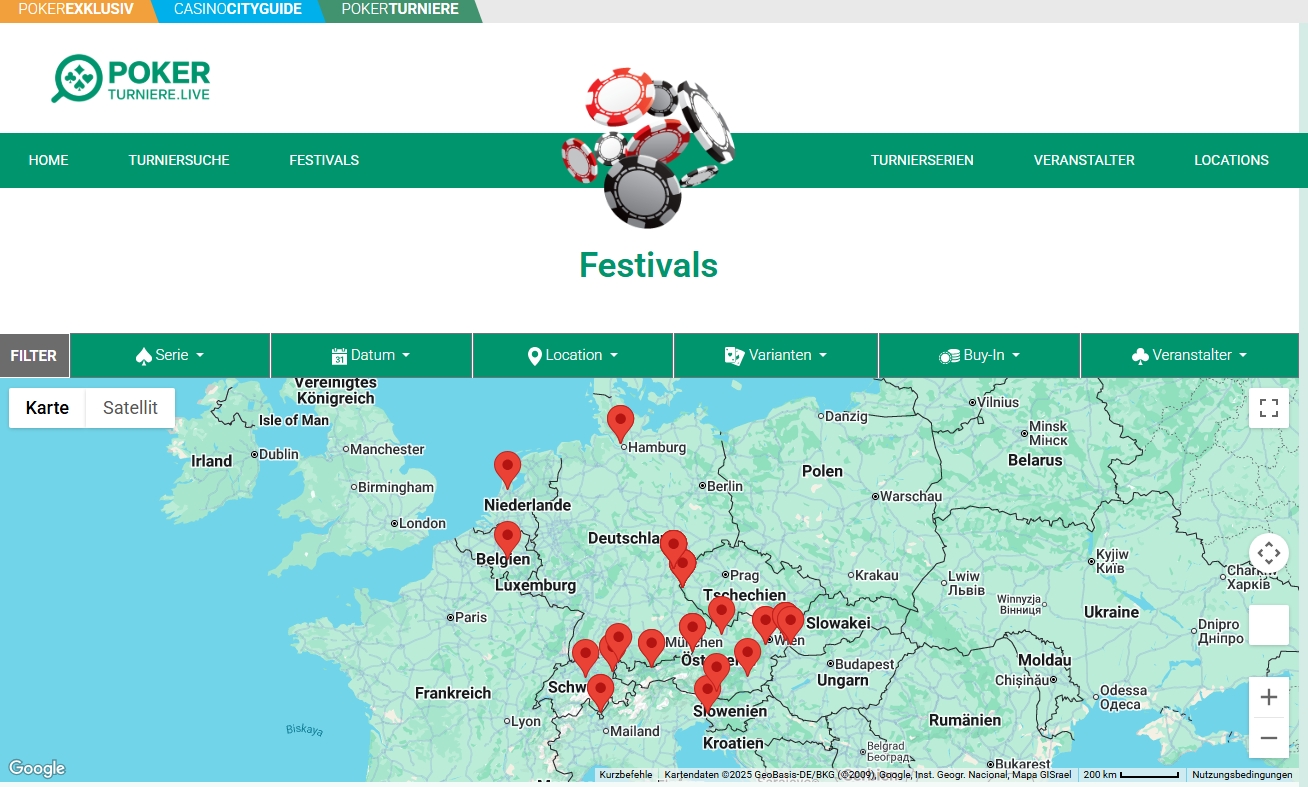Switch map to Karte view
Viewport: 1308px width, 787px height.
pos(47,408)
